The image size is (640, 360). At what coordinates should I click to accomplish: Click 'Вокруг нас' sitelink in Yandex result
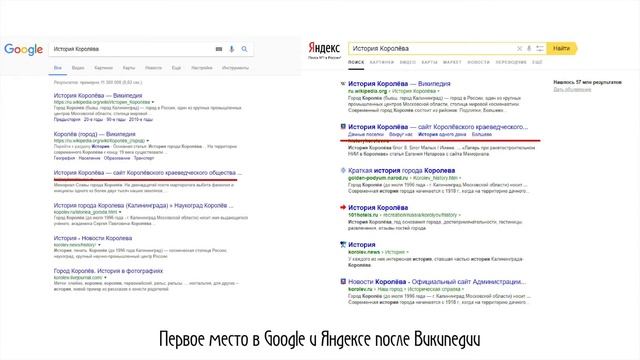coord(401,134)
